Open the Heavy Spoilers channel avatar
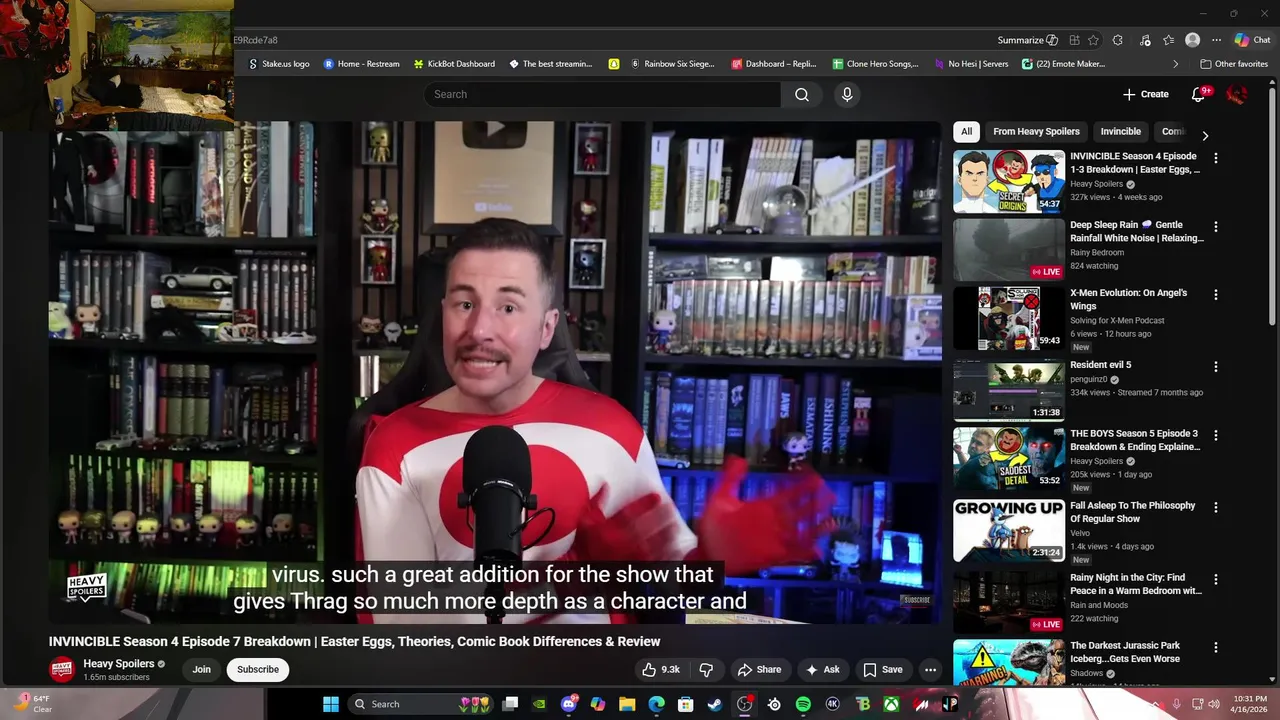The width and height of the screenshot is (1280, 720). pyautogui.click(x=62, y=669)
